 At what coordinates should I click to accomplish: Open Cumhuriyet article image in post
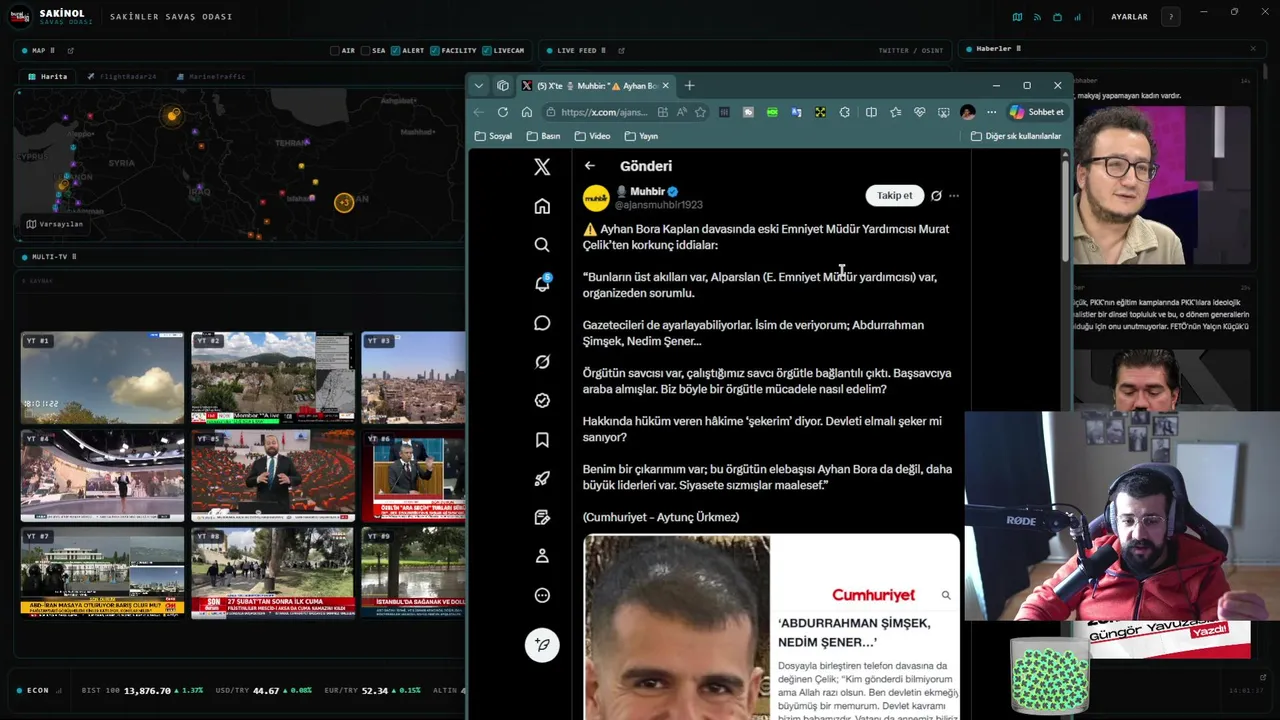click(x=771, y=627)
